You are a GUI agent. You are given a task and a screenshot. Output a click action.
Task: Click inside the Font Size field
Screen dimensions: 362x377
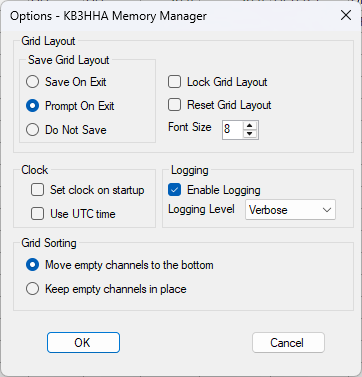coord(233,129)
